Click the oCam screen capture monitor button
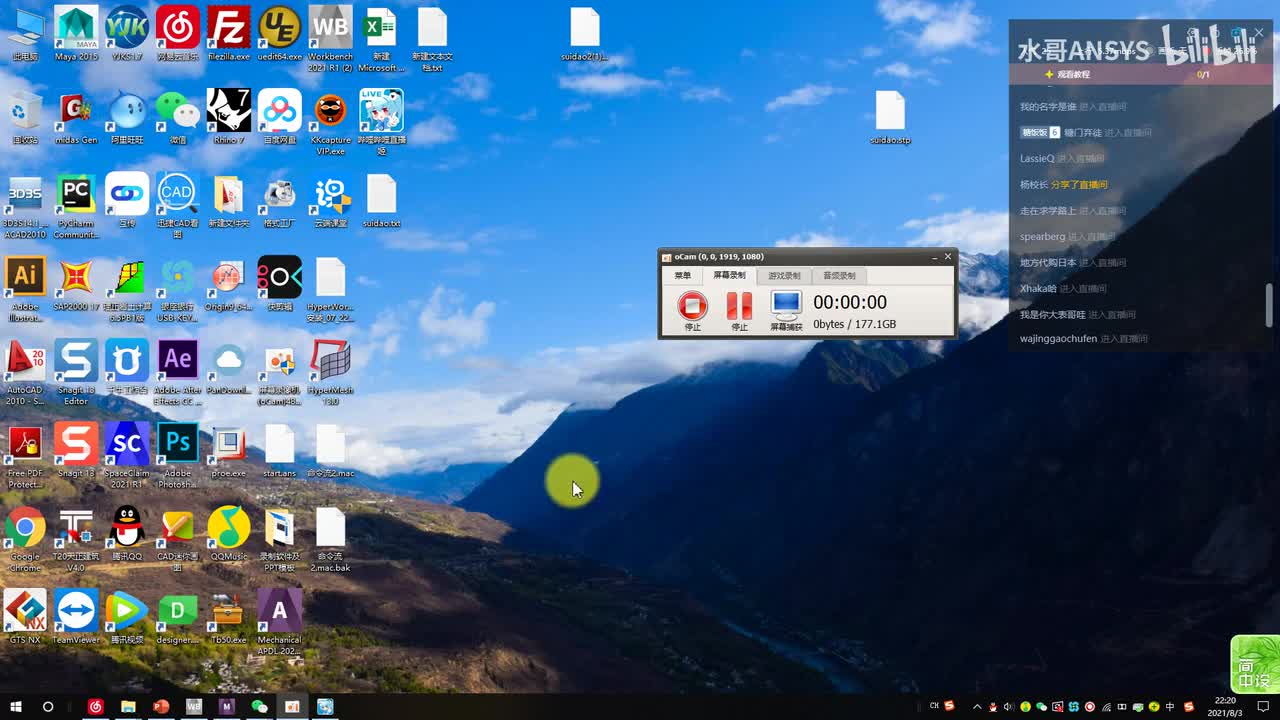The height and width of the screenshot is (720, 1280). (786, 310)
